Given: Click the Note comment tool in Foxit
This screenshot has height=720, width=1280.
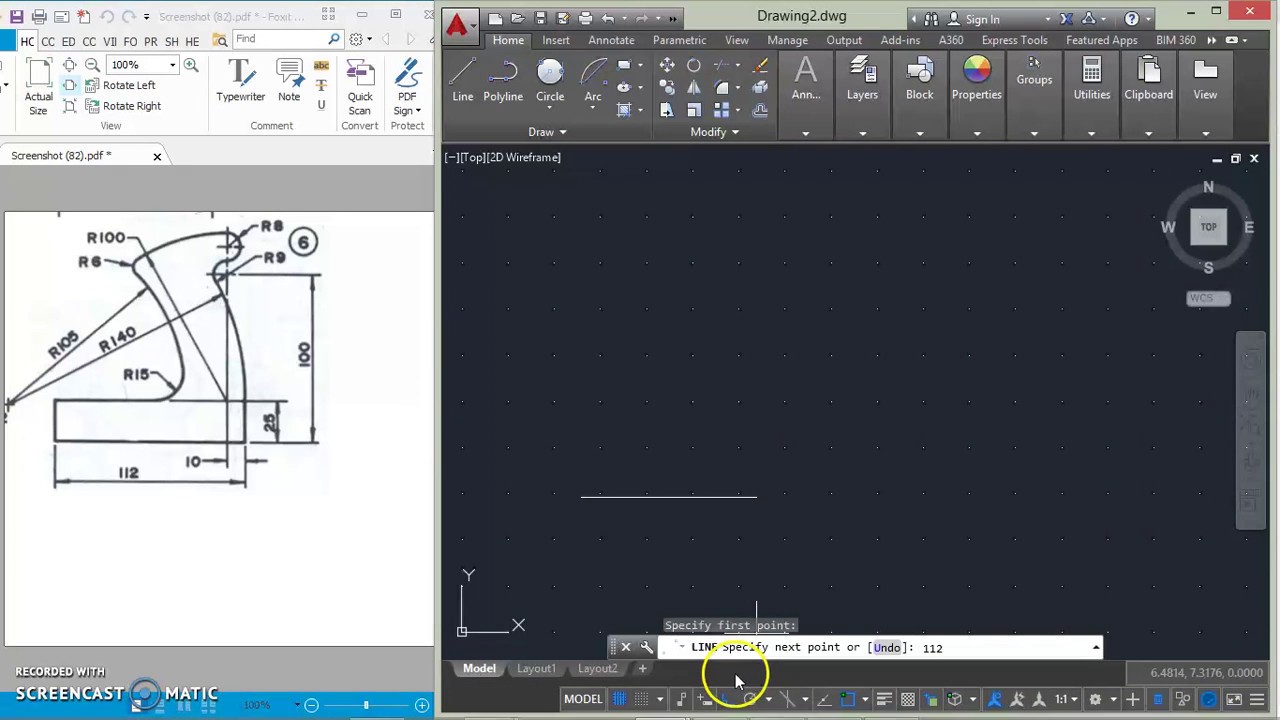Looking at the screenshot, I should click(x=289, y=80).
